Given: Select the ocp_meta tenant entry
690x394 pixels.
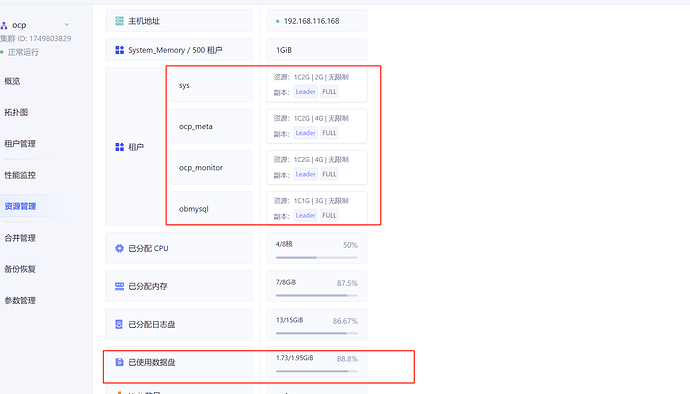Looking at the screenshot, I should click(x=212, y=126).
